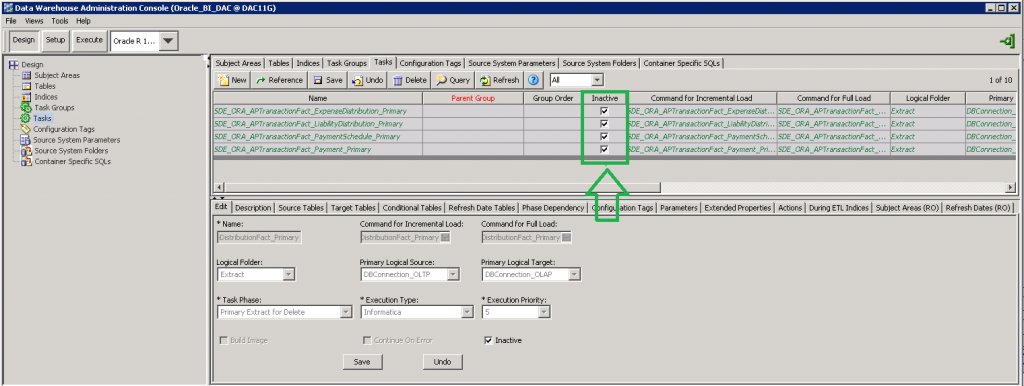
Task: Click the toolbar Save button with disk icon
Action: tap(328, 80)
